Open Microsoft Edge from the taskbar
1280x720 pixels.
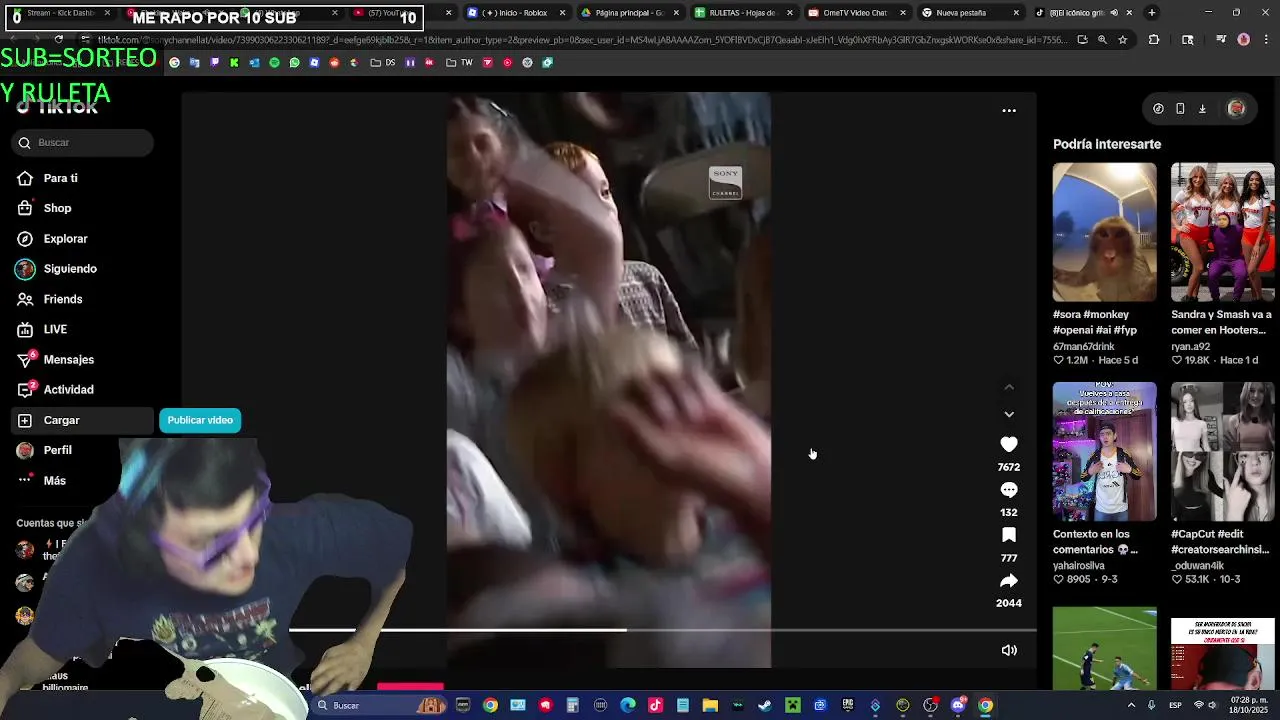(x=628, y=706)
